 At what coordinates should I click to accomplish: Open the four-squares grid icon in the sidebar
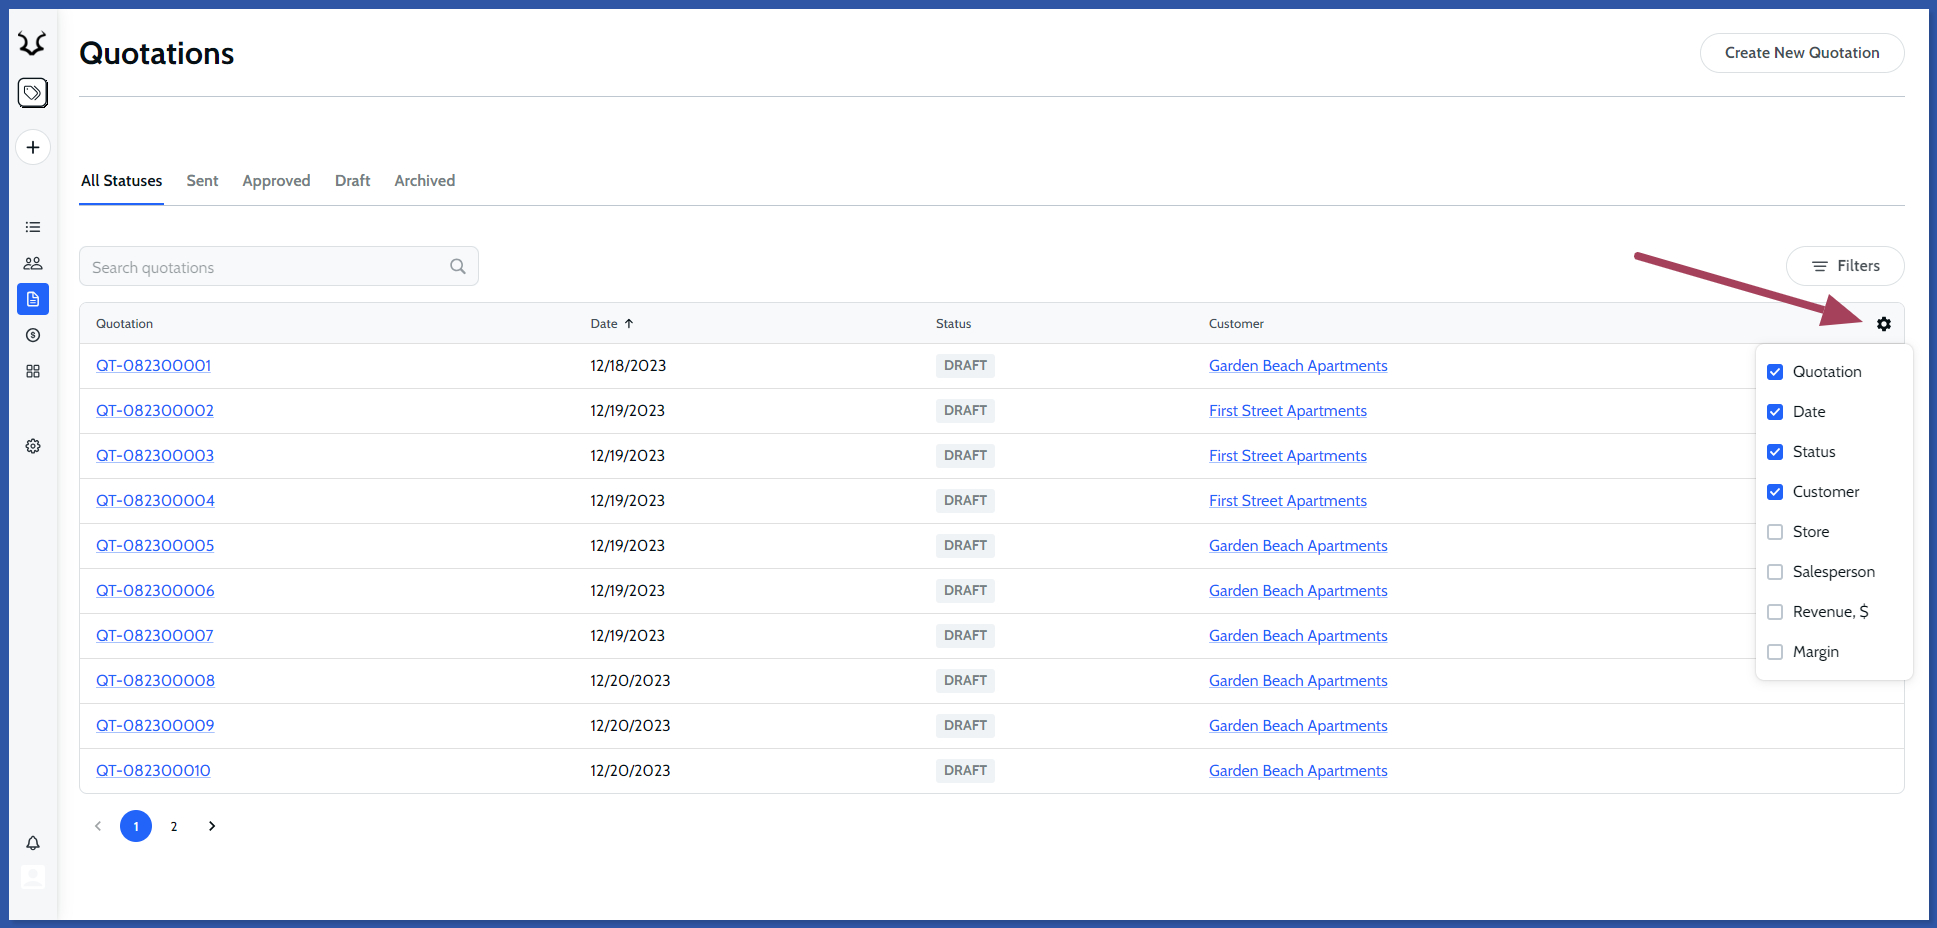(x=33, y=371)
